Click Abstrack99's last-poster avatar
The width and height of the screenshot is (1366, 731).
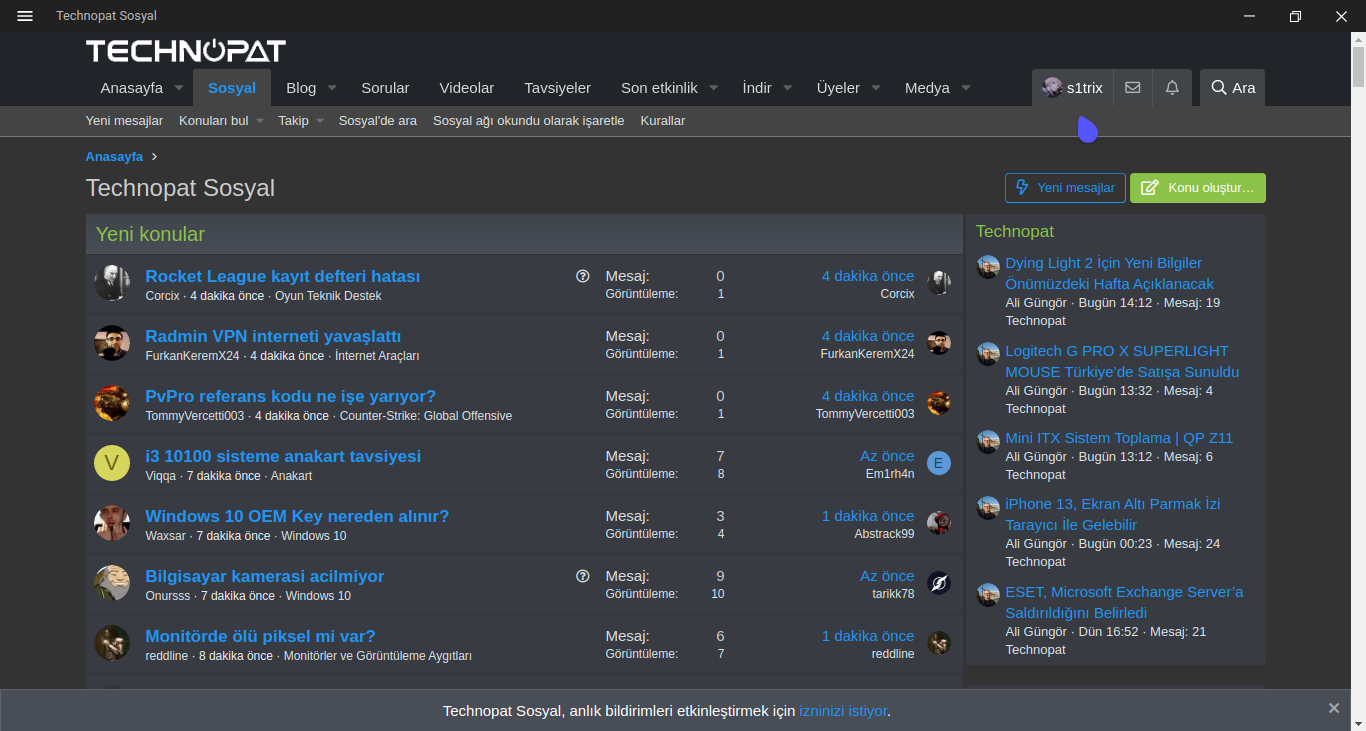coord(938,523)
